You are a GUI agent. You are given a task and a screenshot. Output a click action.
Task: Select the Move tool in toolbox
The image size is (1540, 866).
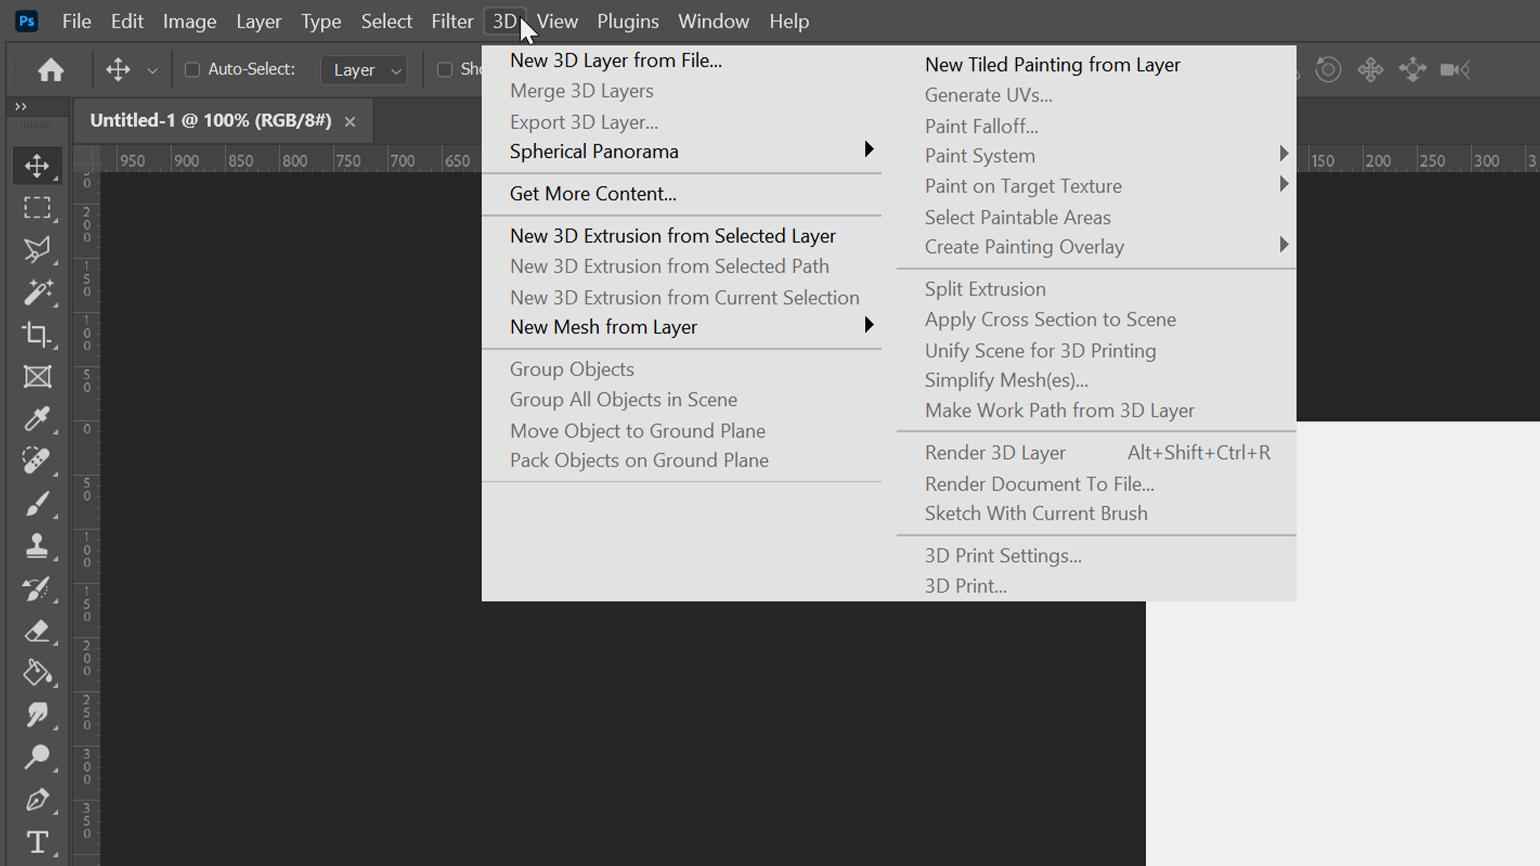pos(37,165)
